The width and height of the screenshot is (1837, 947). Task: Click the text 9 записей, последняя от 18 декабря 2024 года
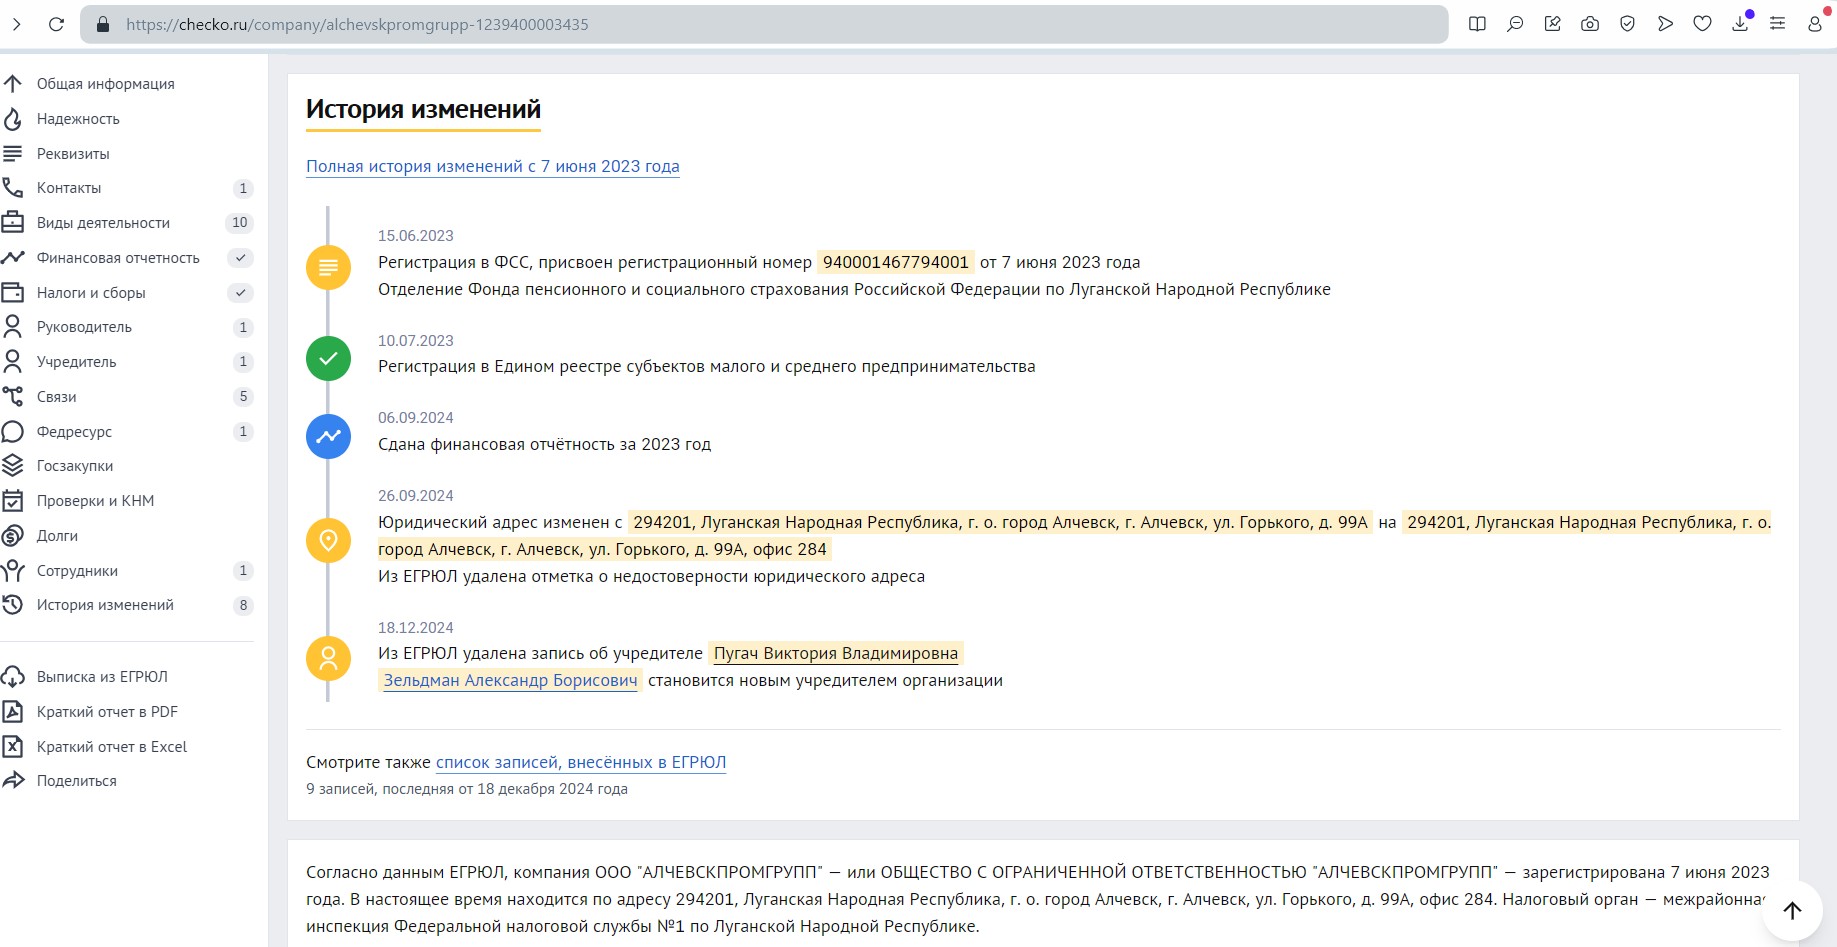click(x=467, y=789)
